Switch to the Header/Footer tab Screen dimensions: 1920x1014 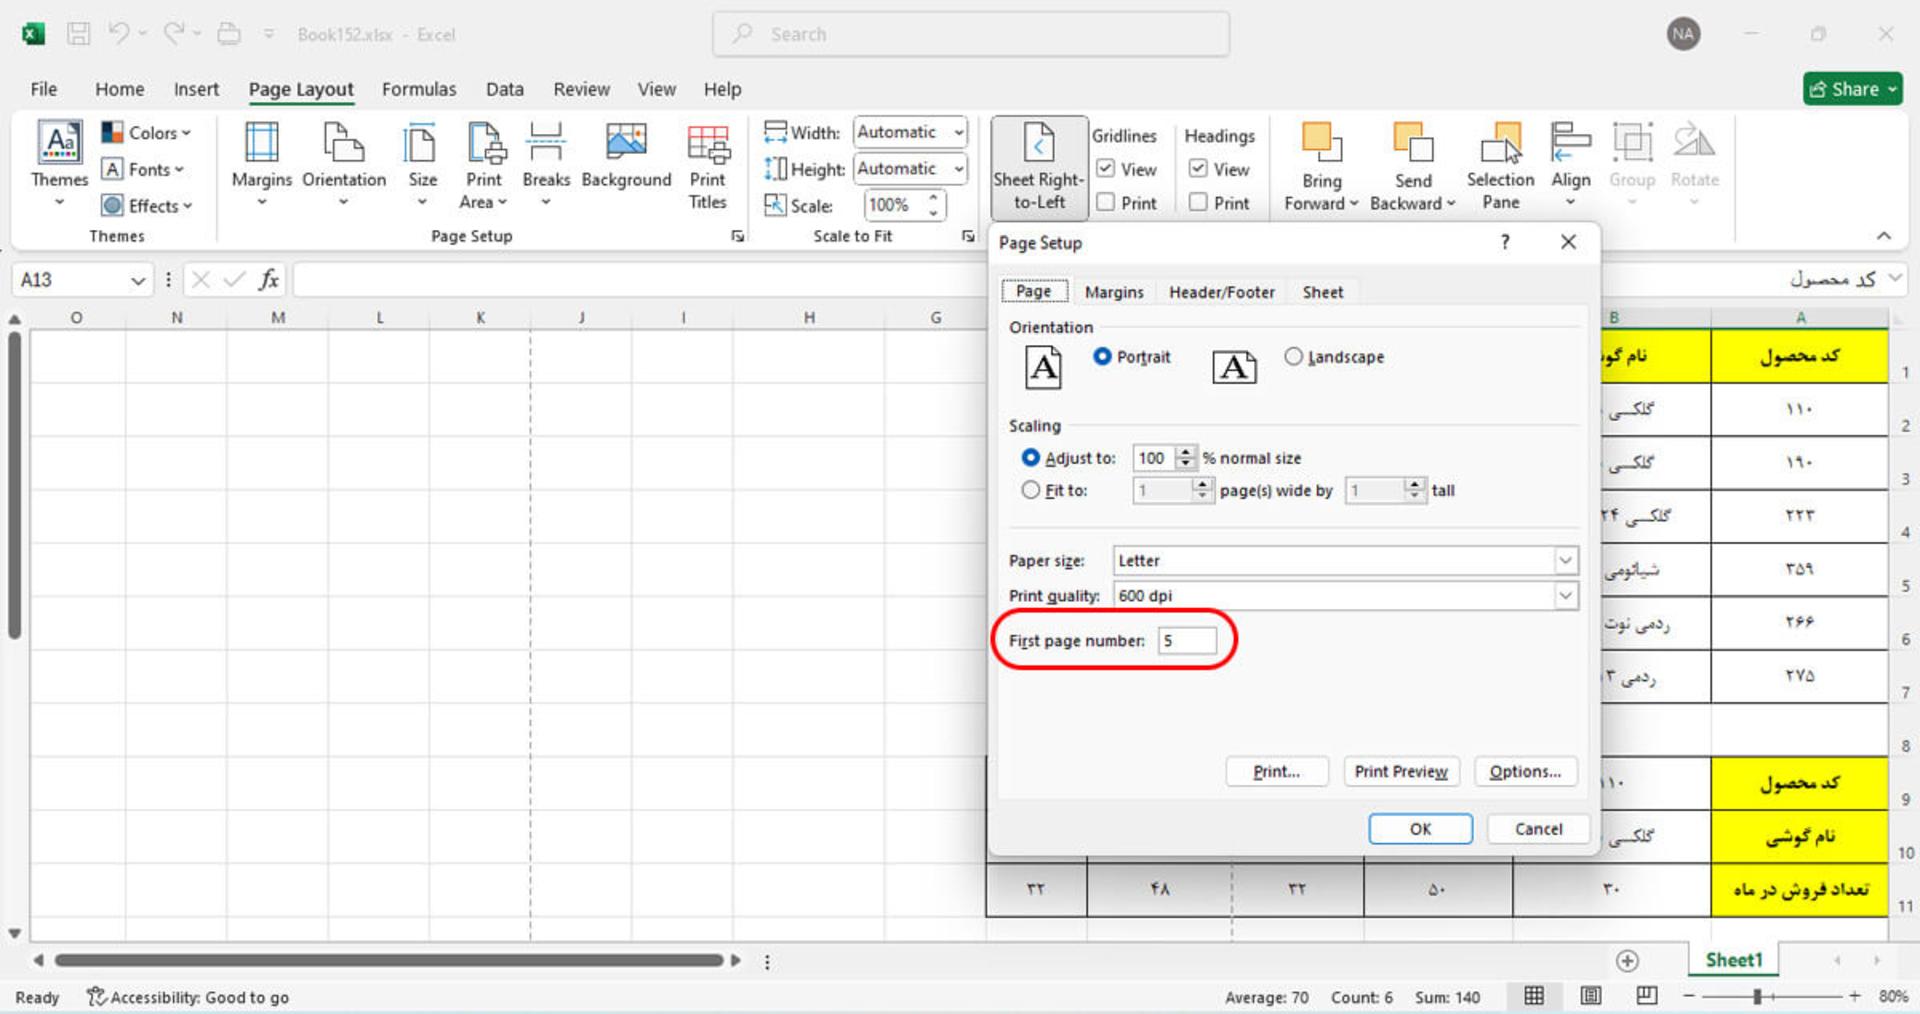click(x=1221, y=292)
